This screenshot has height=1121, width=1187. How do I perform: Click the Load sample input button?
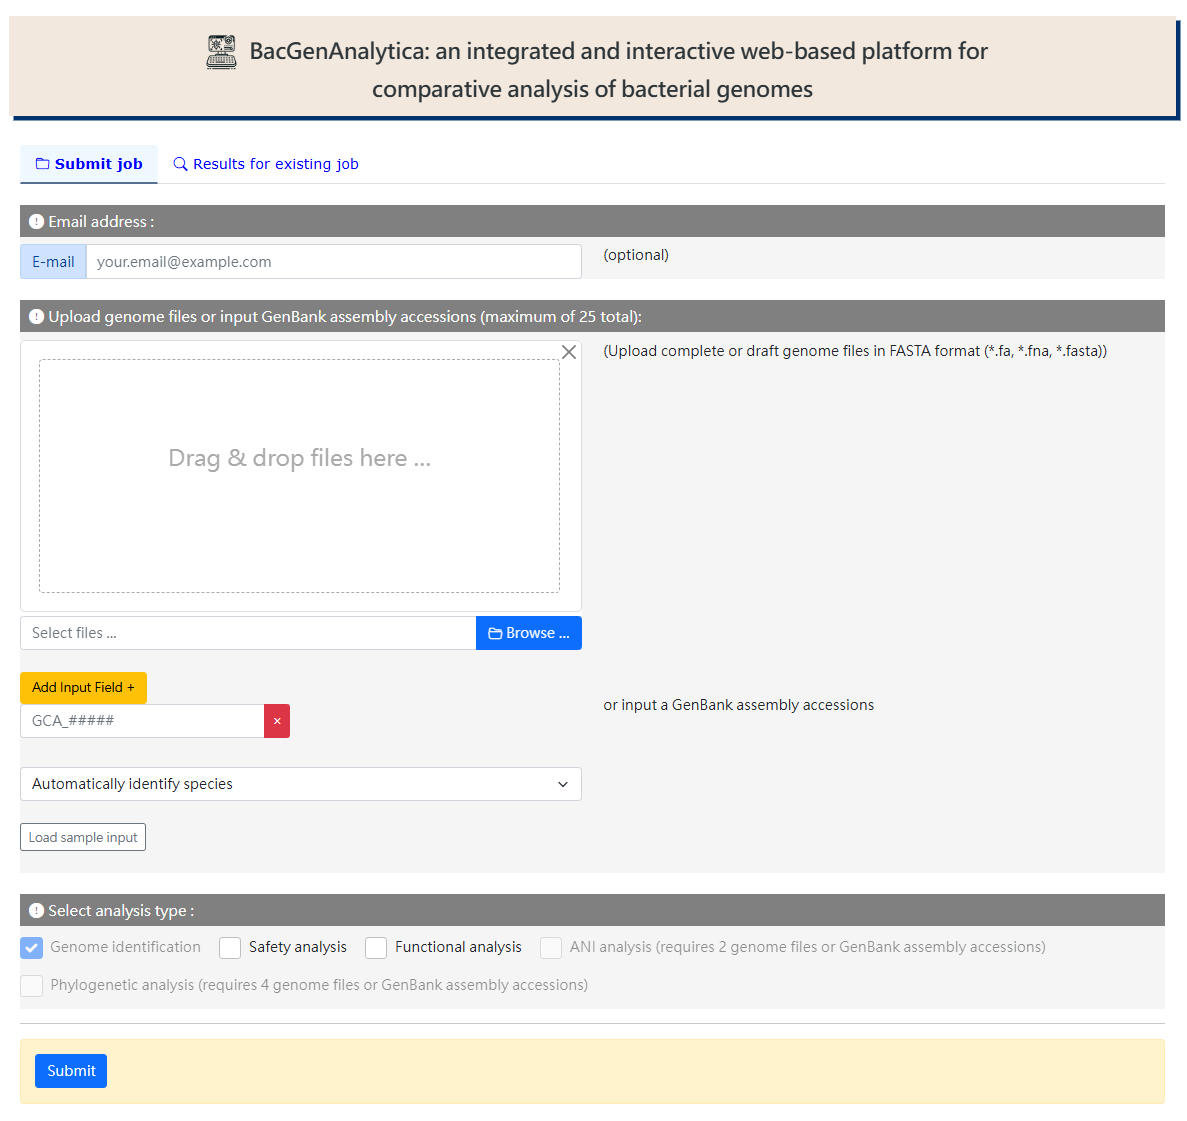[83, 837]
